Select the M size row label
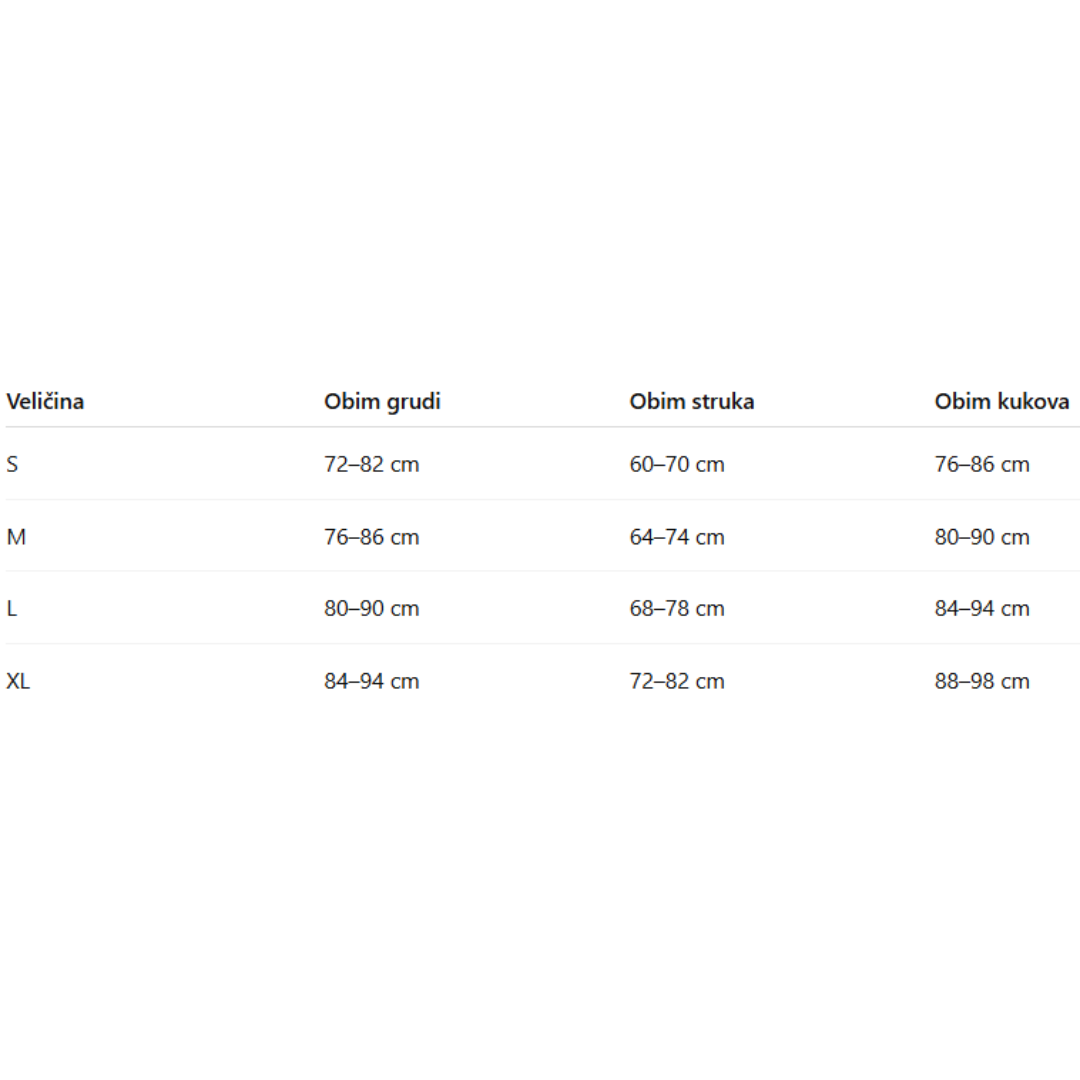 [16, 537]
